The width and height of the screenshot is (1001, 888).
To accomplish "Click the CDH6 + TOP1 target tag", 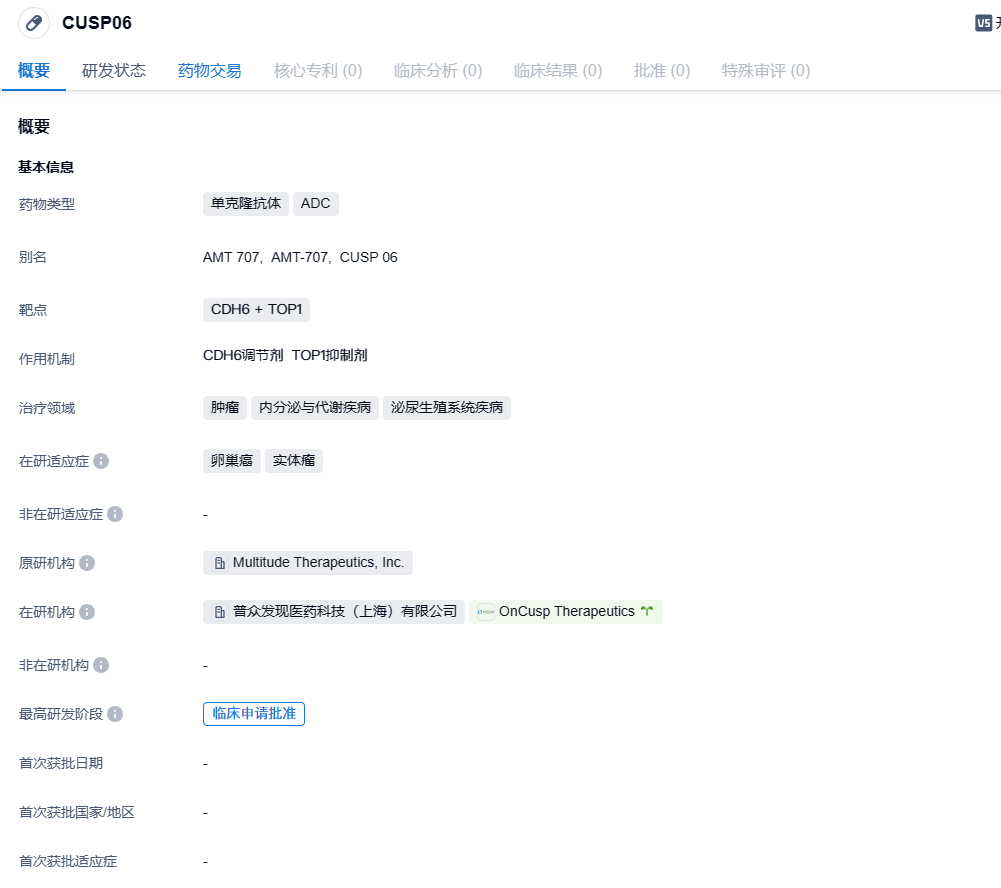I will pyautogui.click(x=256, y=310).
